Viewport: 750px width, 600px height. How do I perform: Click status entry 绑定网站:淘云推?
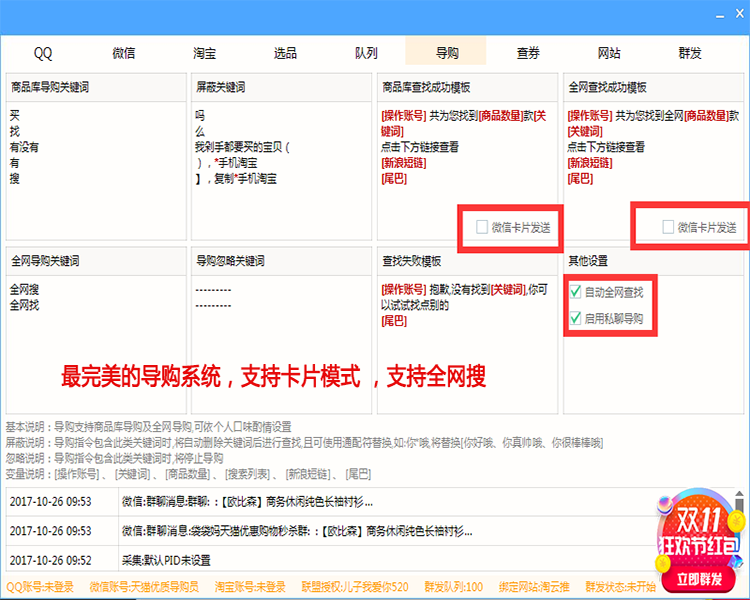(534, 587)
